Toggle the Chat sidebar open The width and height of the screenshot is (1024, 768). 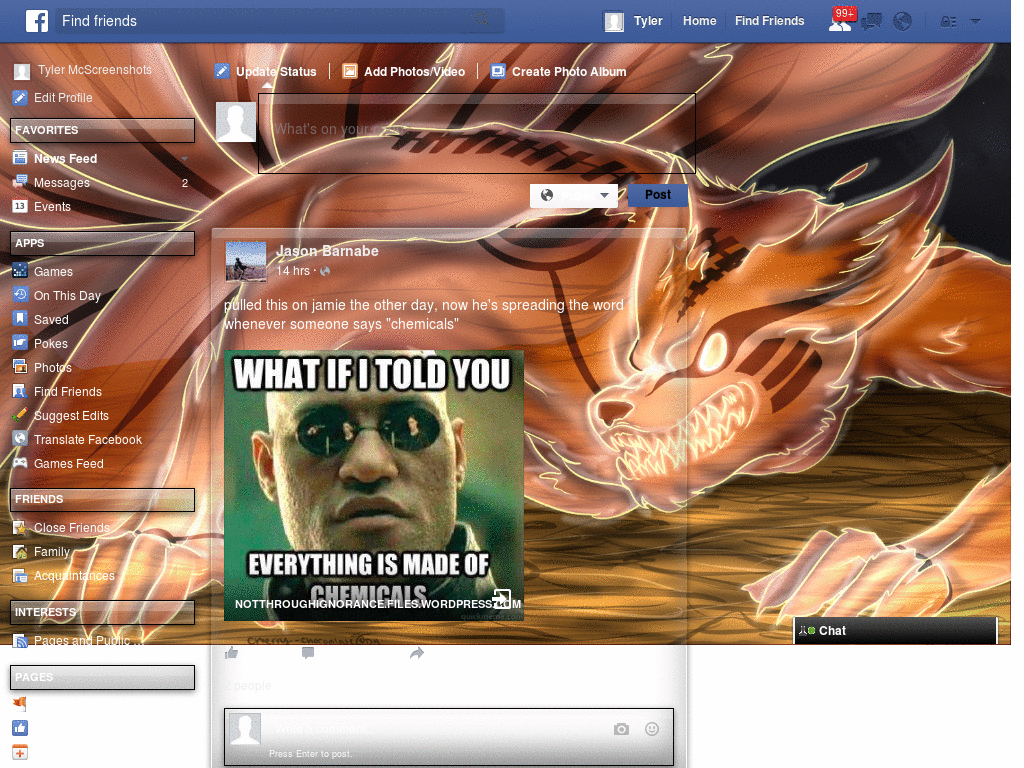(x=893, y=630)
